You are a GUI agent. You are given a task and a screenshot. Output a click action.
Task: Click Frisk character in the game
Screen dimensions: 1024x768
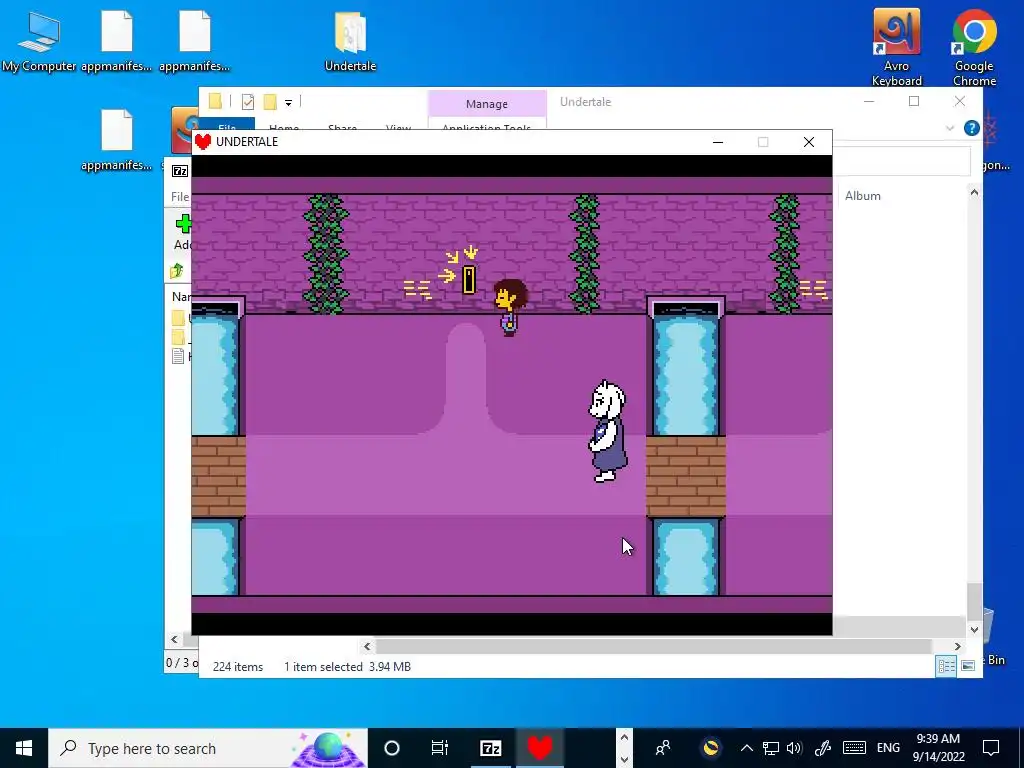(x=509, y=308)
